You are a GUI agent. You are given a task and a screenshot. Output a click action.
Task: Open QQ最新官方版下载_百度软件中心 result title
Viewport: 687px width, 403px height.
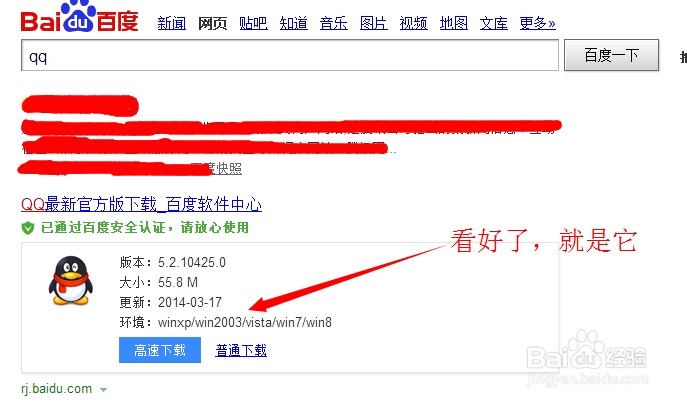(142, 205)
